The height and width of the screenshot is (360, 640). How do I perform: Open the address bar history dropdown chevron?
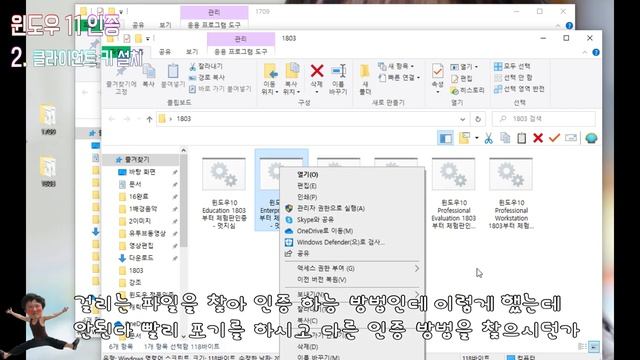pyautogui.click(x=462, y=119)
